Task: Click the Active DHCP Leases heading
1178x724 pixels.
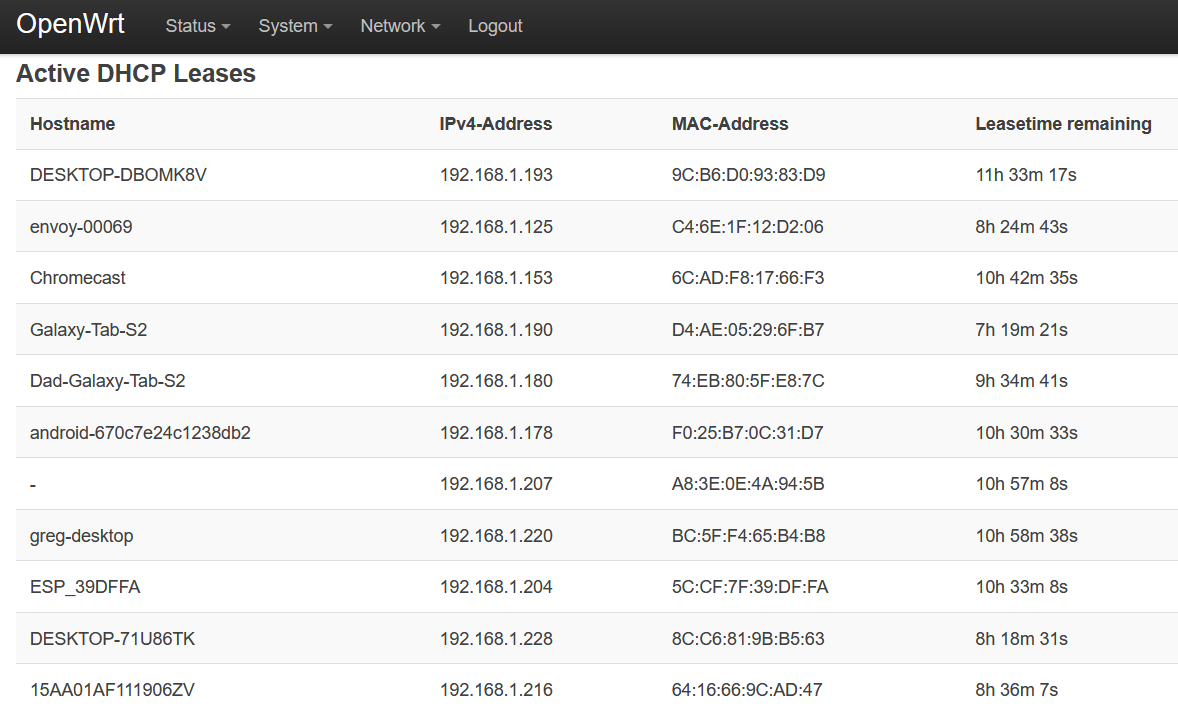Action: click(x=135, y=73)
